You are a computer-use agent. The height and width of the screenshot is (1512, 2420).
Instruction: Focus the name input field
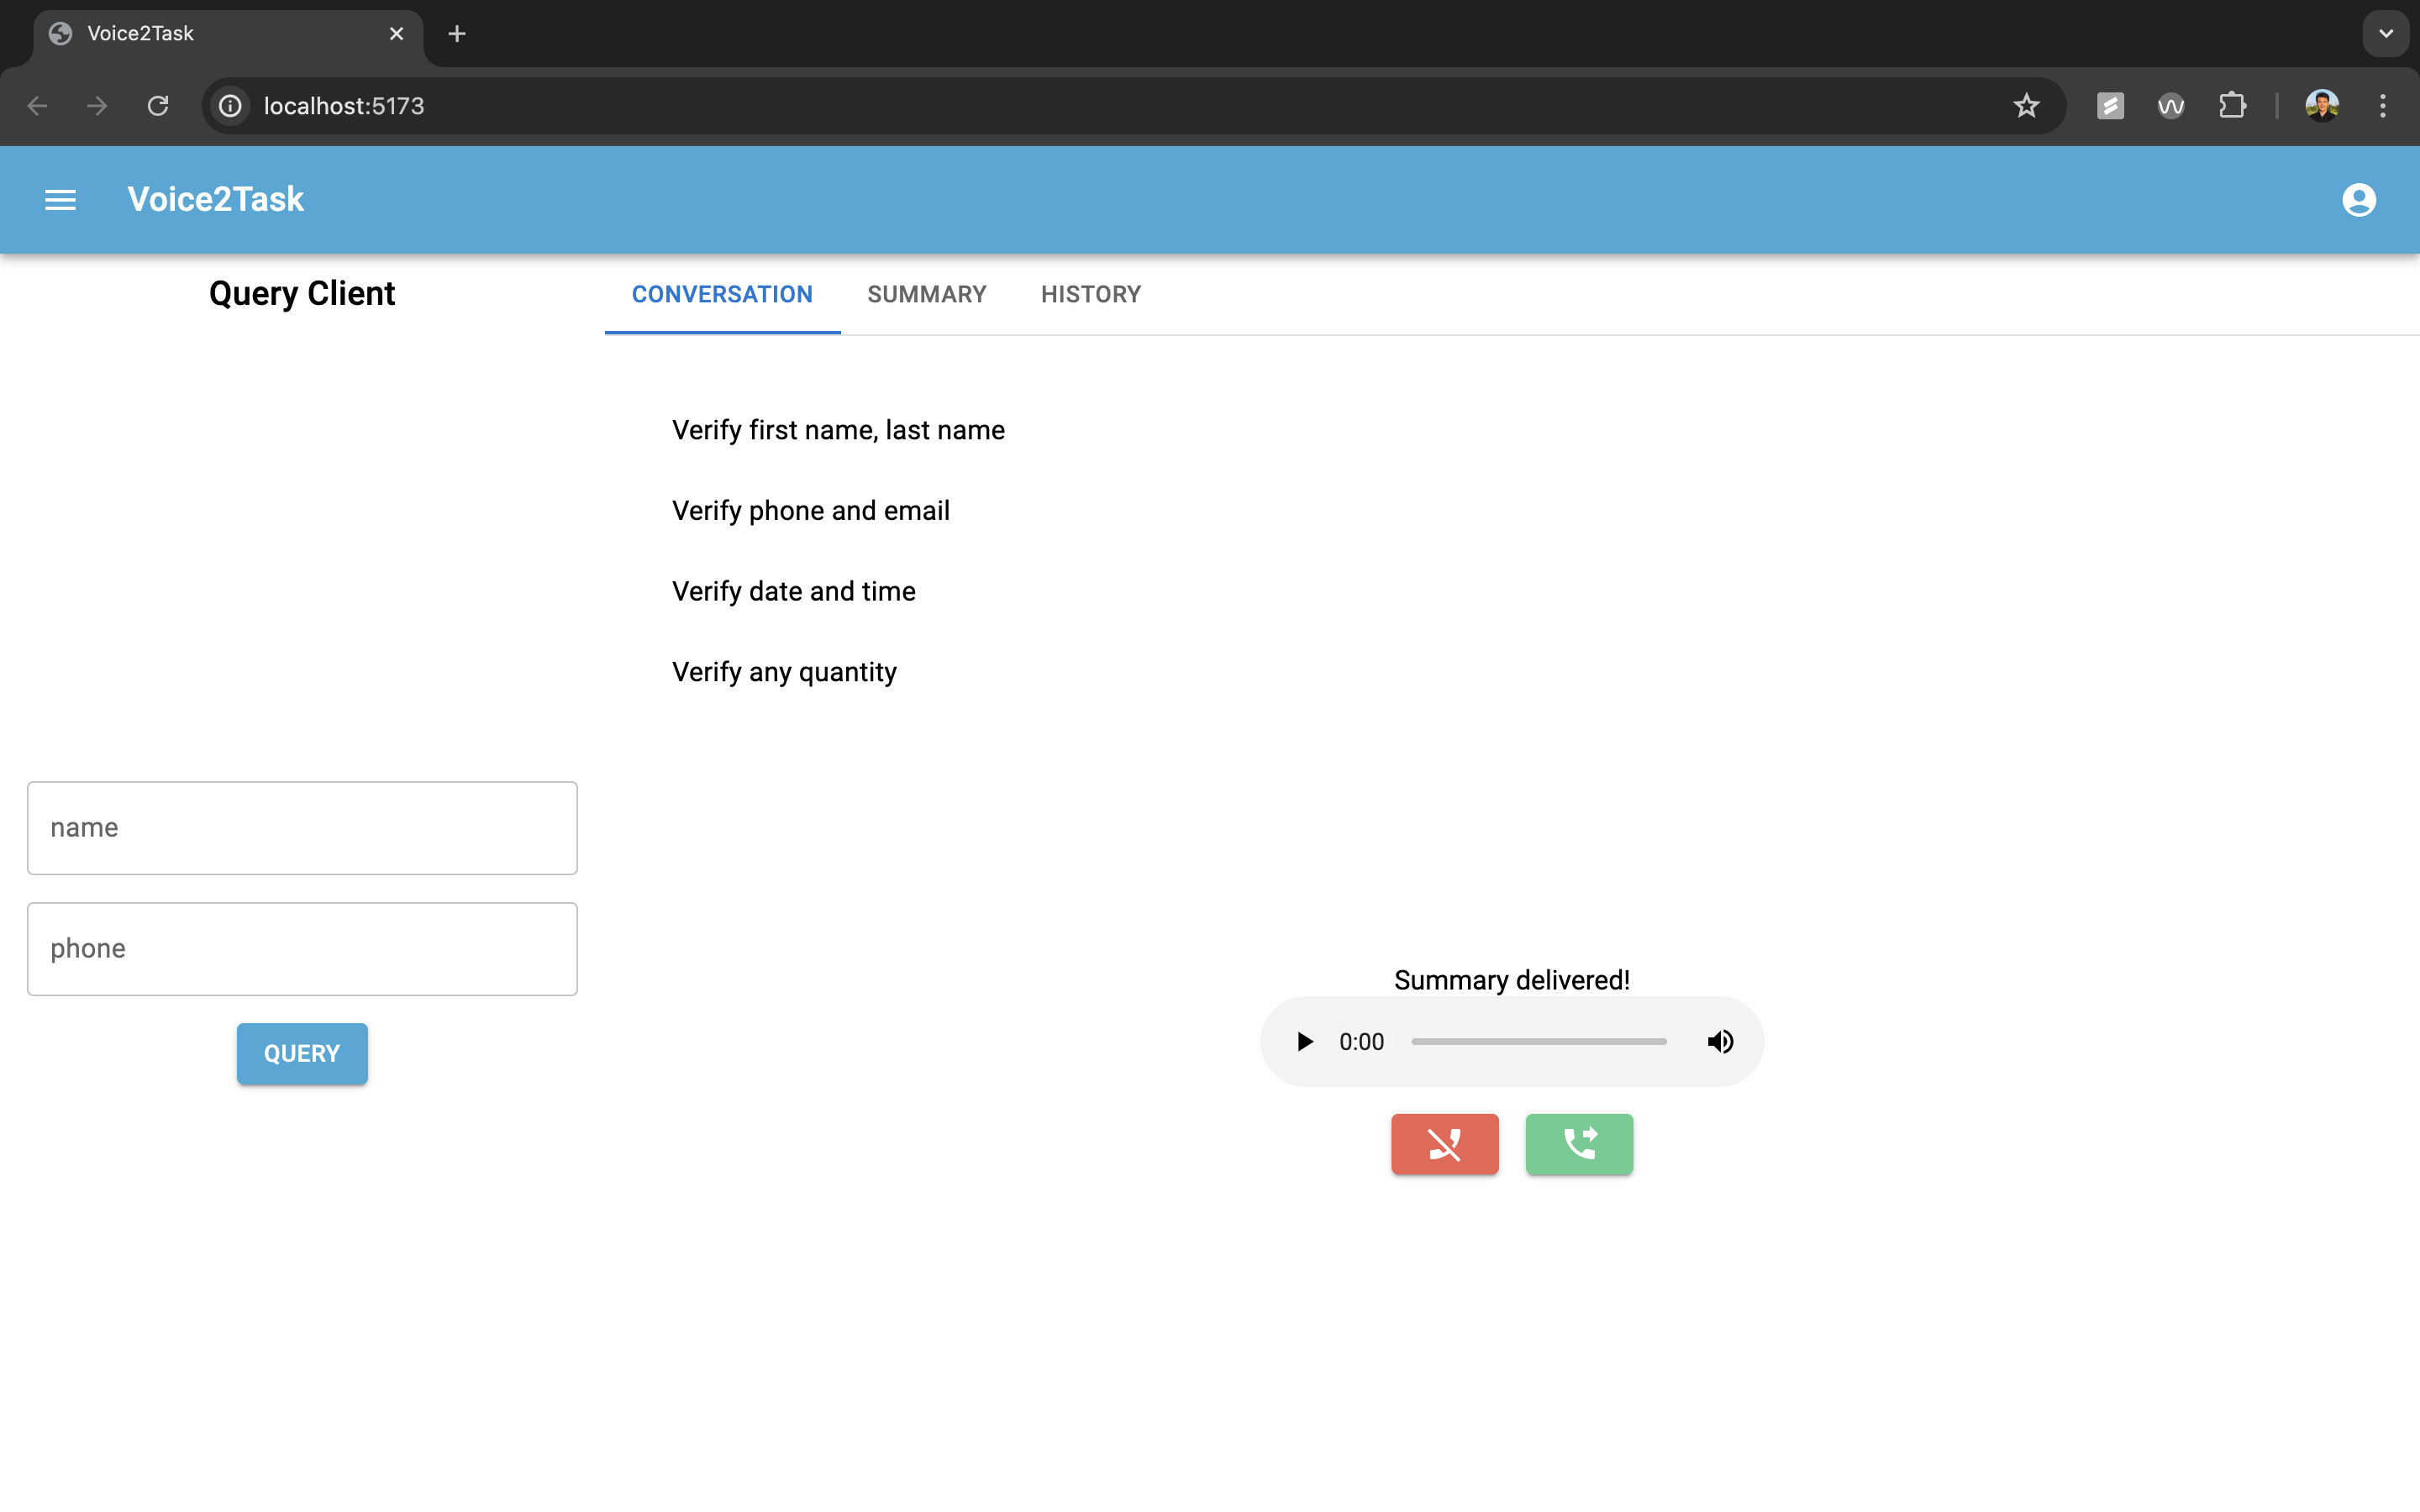tap(302, 828)
